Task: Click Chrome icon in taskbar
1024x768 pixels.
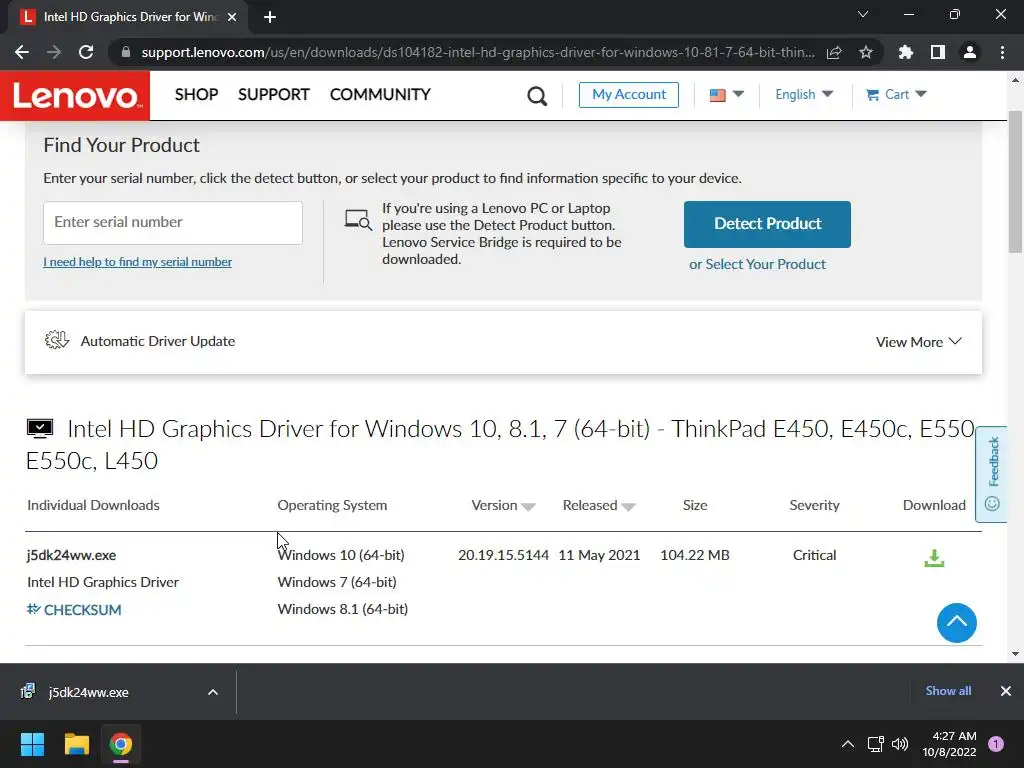Action: [121, 744]
